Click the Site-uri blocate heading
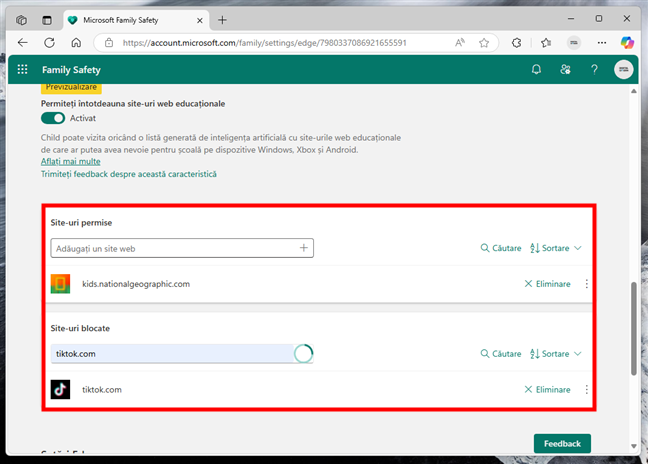The image size is (648, 464). point(80,328)
